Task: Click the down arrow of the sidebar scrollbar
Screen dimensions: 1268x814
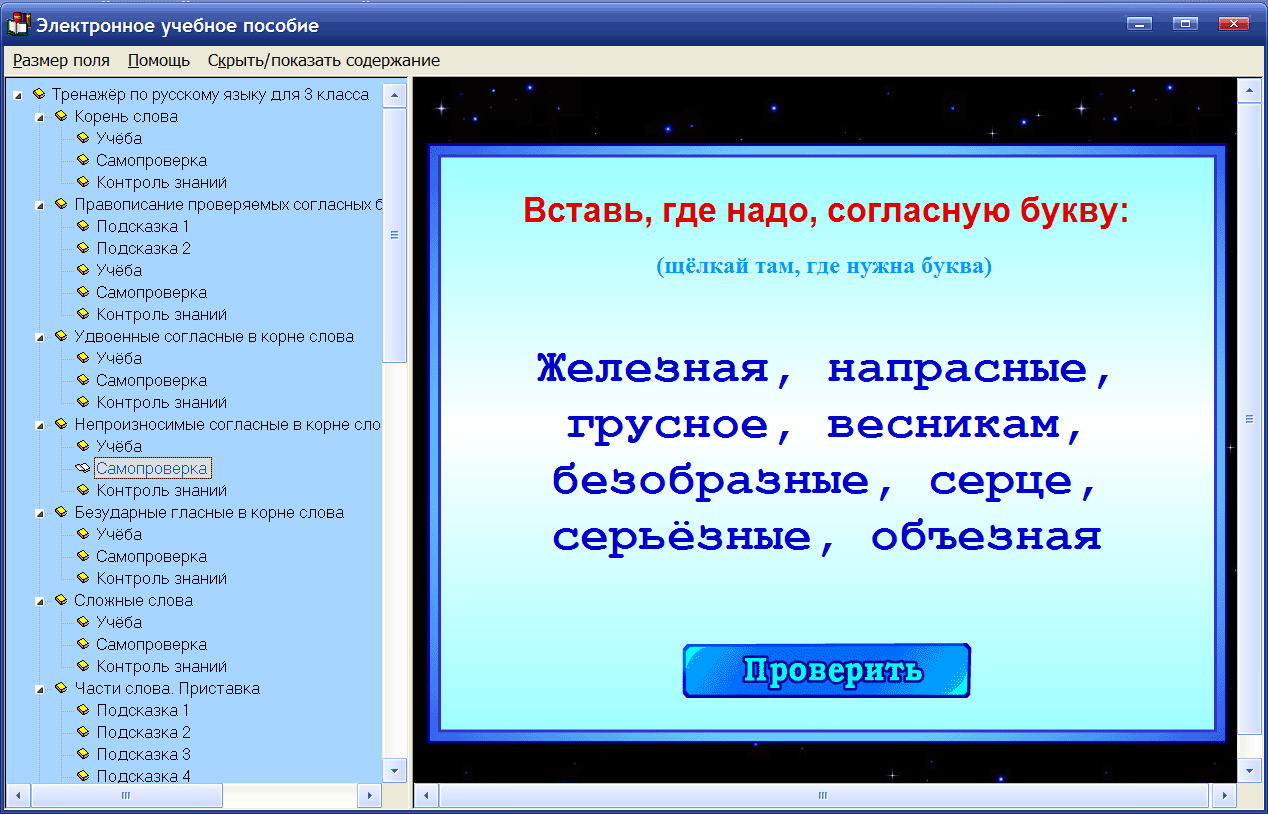Action: (396, 771)
